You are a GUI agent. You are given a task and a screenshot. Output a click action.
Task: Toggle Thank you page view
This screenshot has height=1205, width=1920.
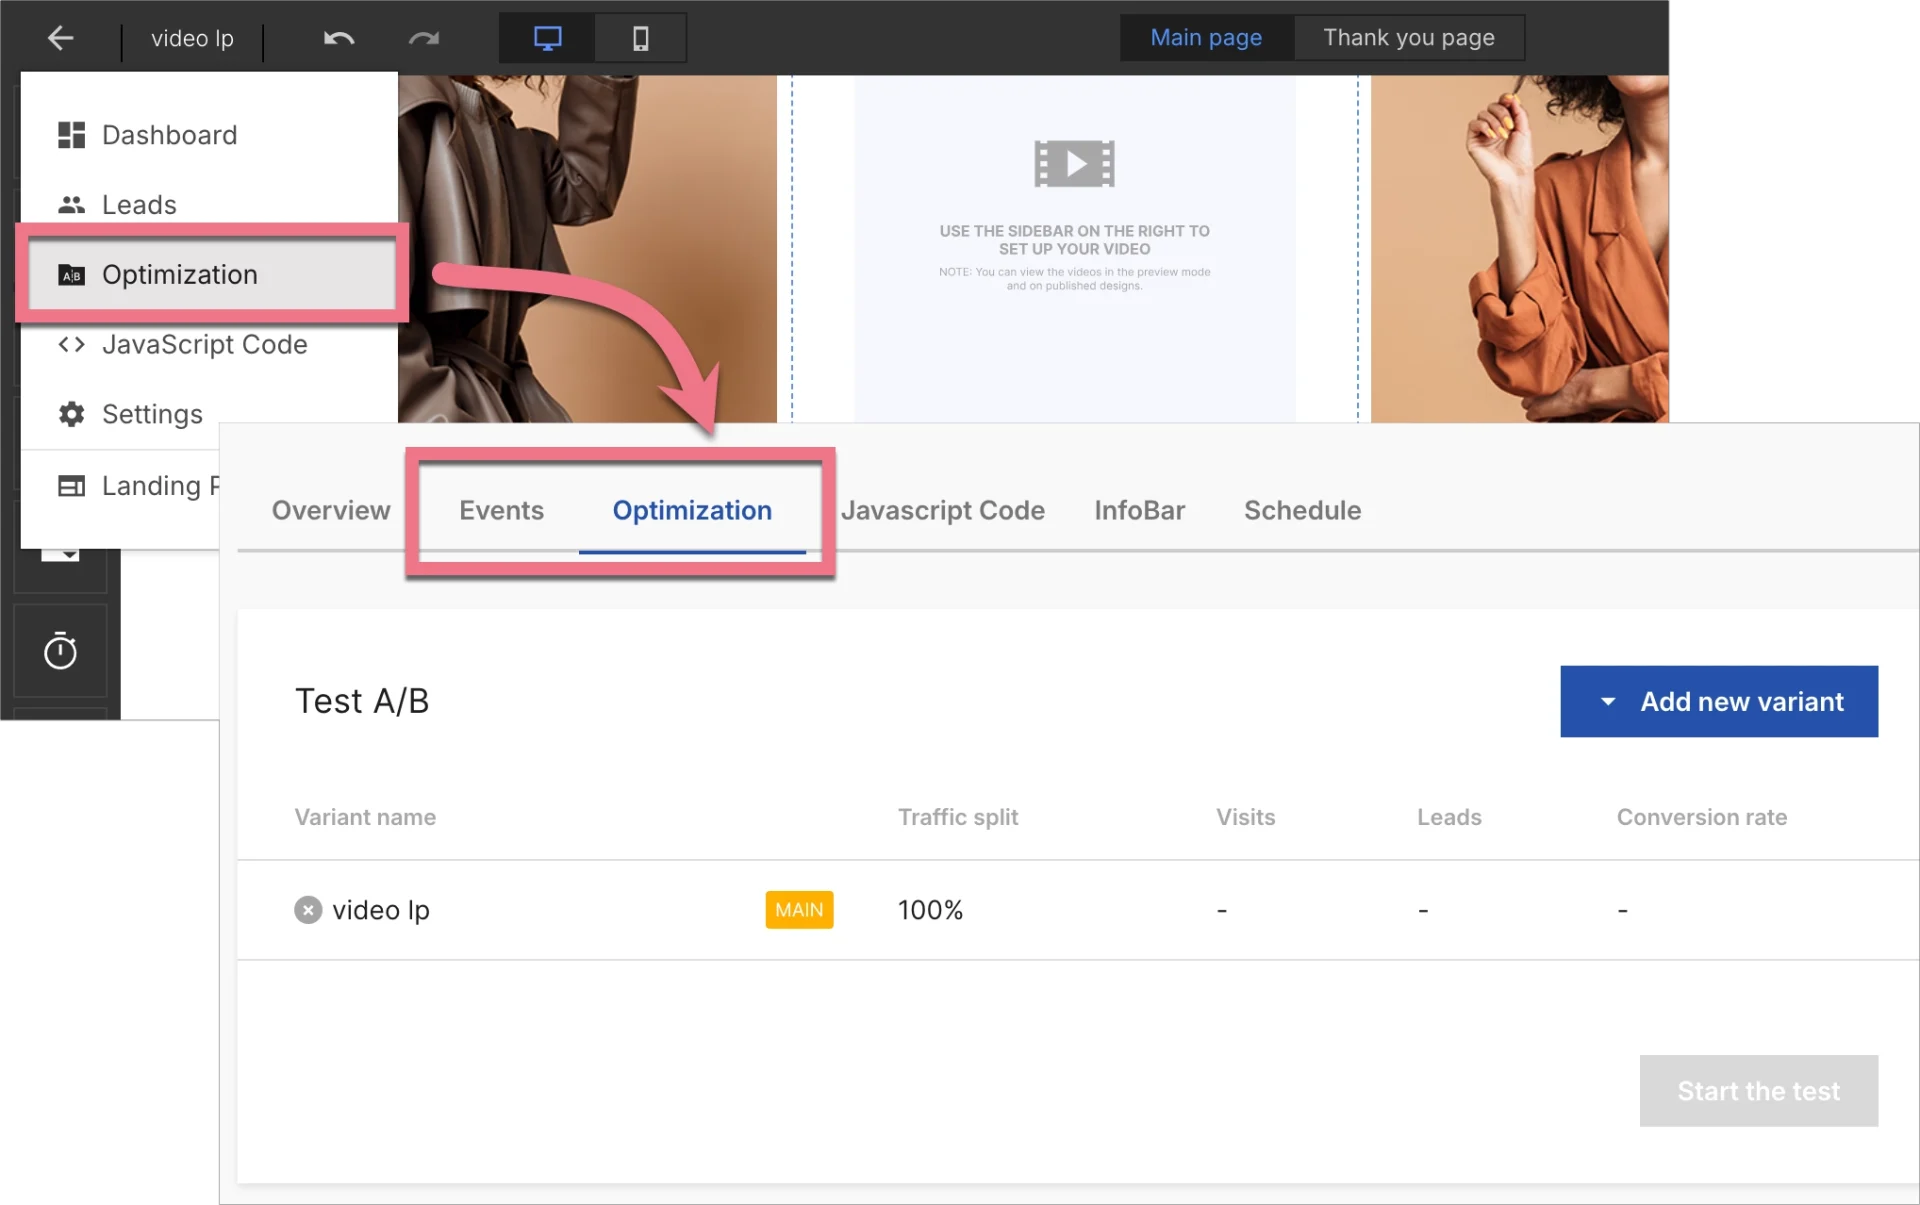(x=1408, y=37)
